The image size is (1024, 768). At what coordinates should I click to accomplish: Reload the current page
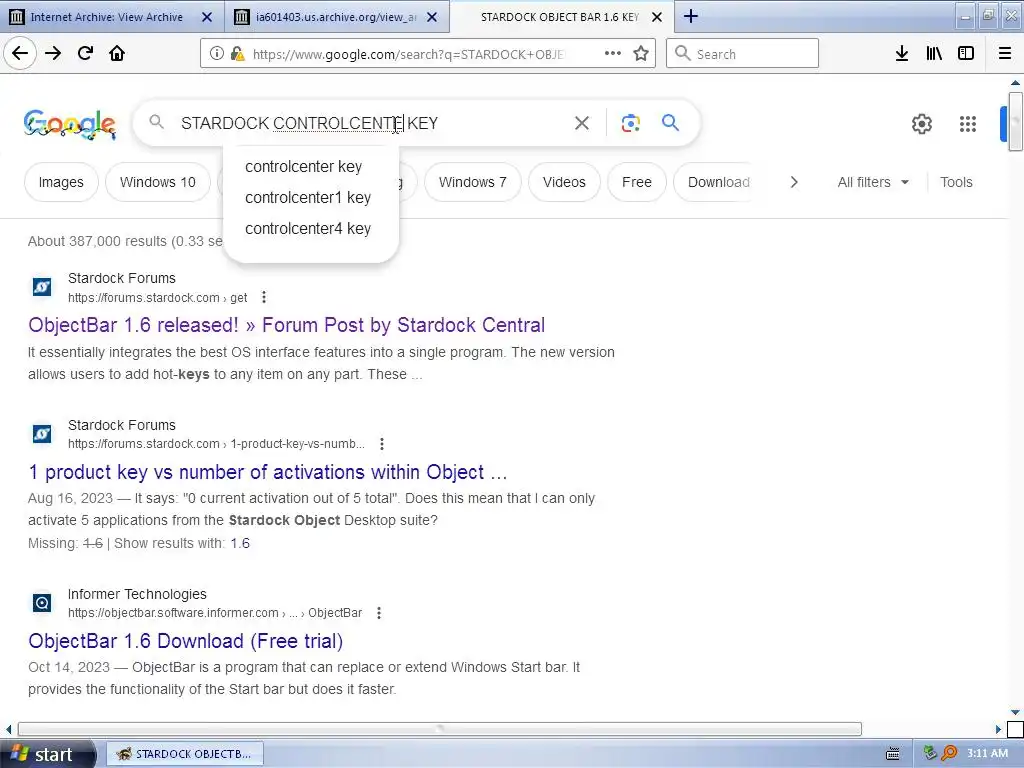[x=85, y=53]
